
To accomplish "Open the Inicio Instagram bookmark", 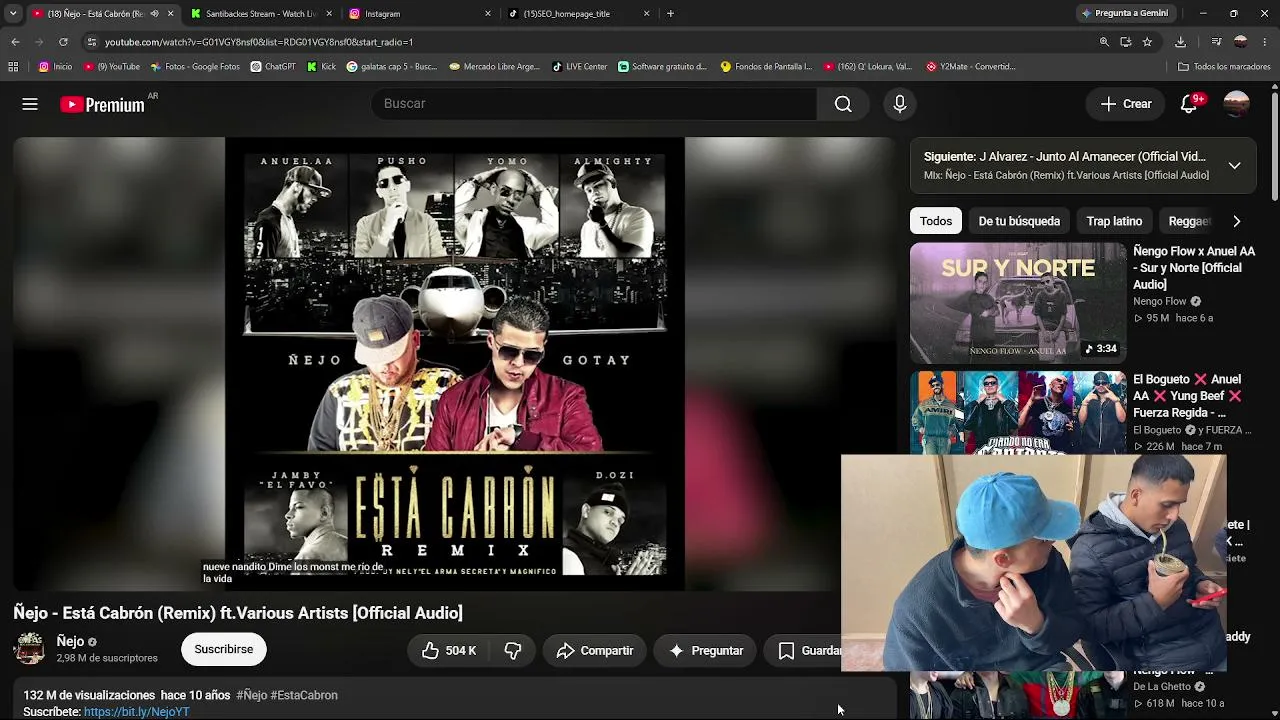I will (x=56, y=67).
